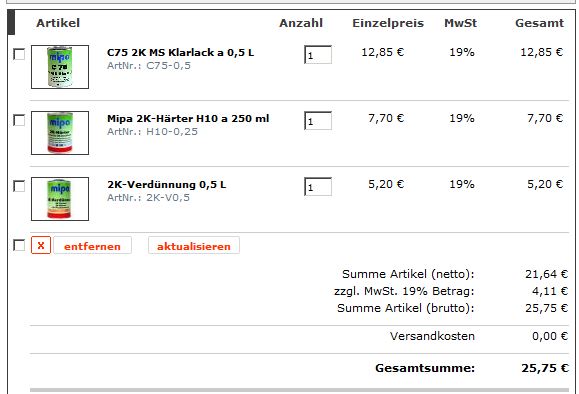Click the Einzelpreis column header

click(x=388, y=23)
